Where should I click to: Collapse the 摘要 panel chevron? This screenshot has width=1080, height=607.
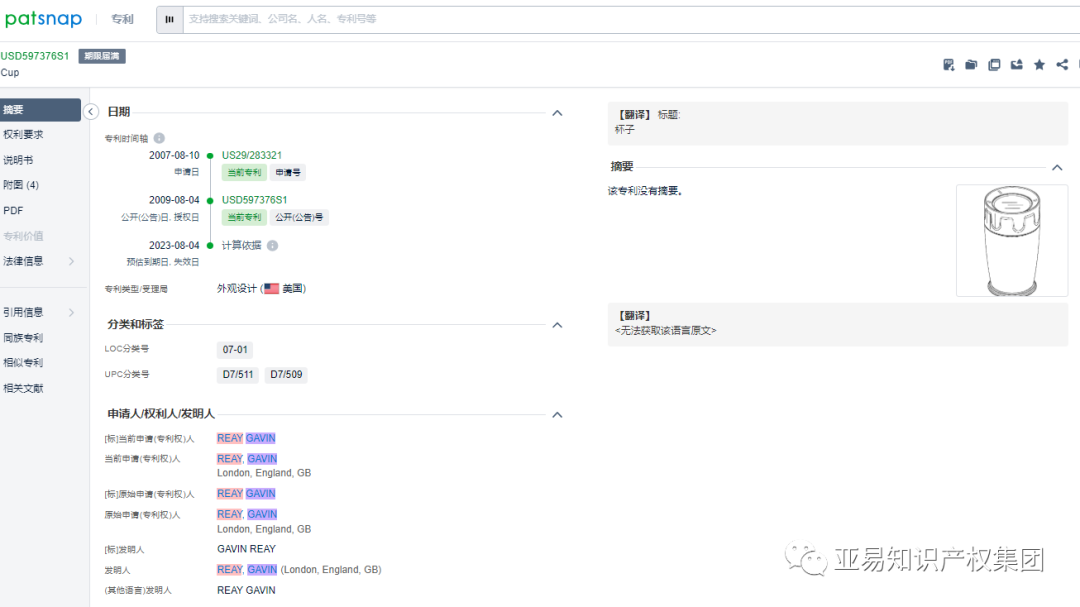(1057, 167)
